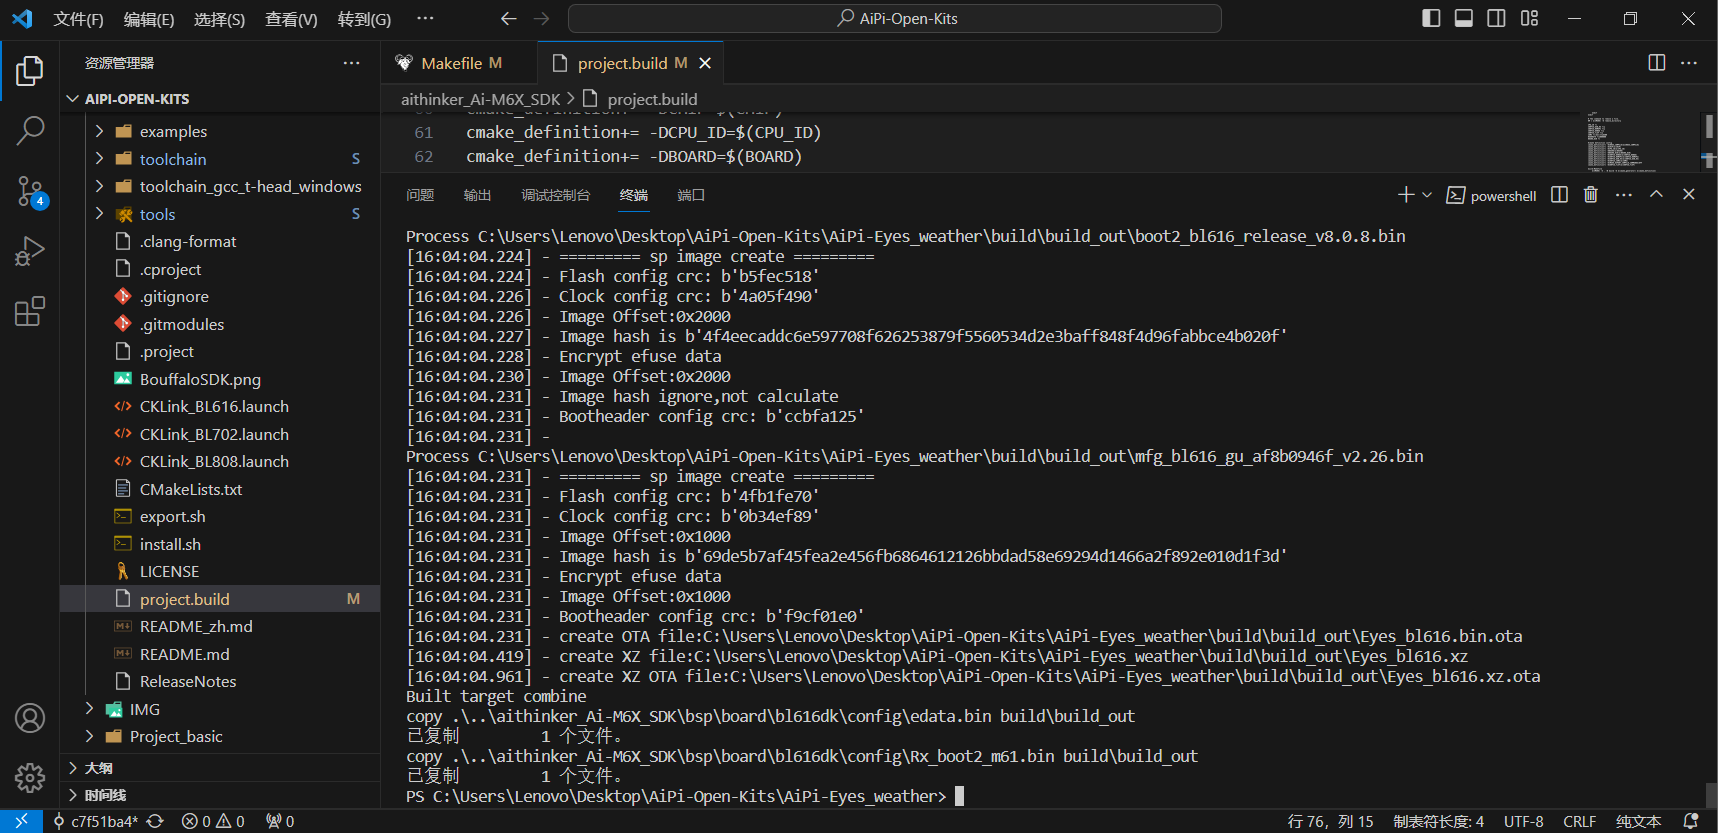Image resolution: width=1718 pixels, height=833 pixels.
Task: Open the notifications bell
Action: (1691, 821)
